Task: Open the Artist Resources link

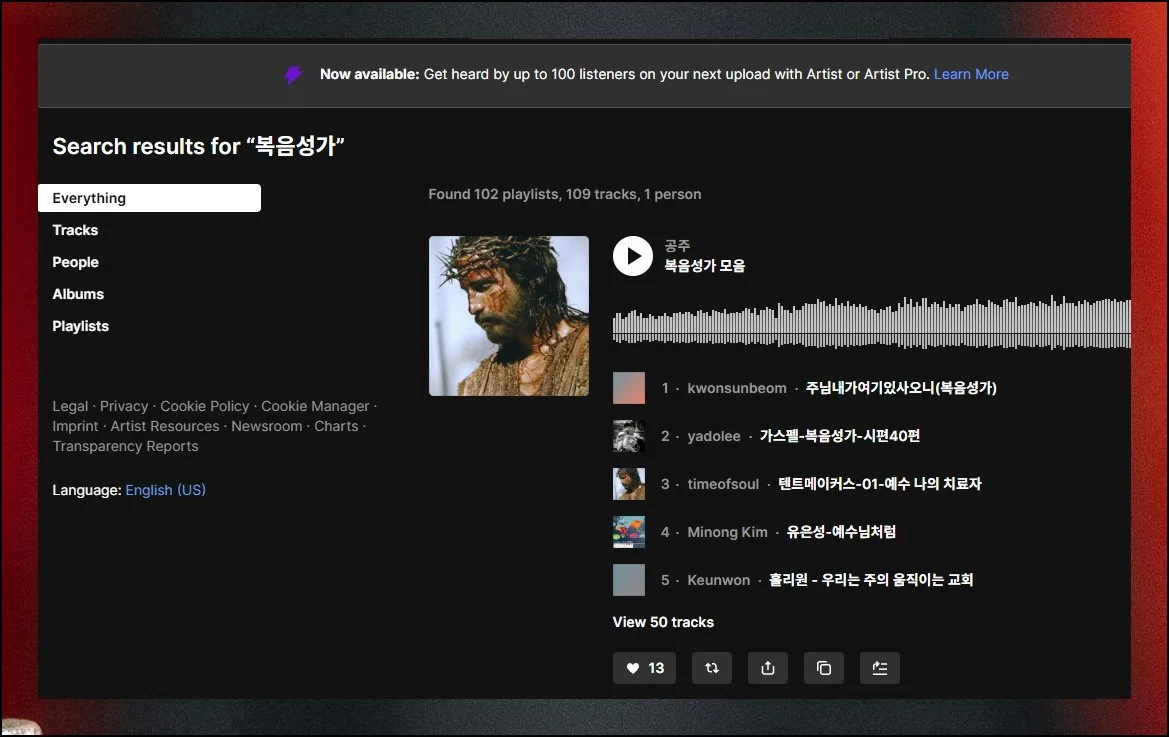Action: (x=165, y=426)
